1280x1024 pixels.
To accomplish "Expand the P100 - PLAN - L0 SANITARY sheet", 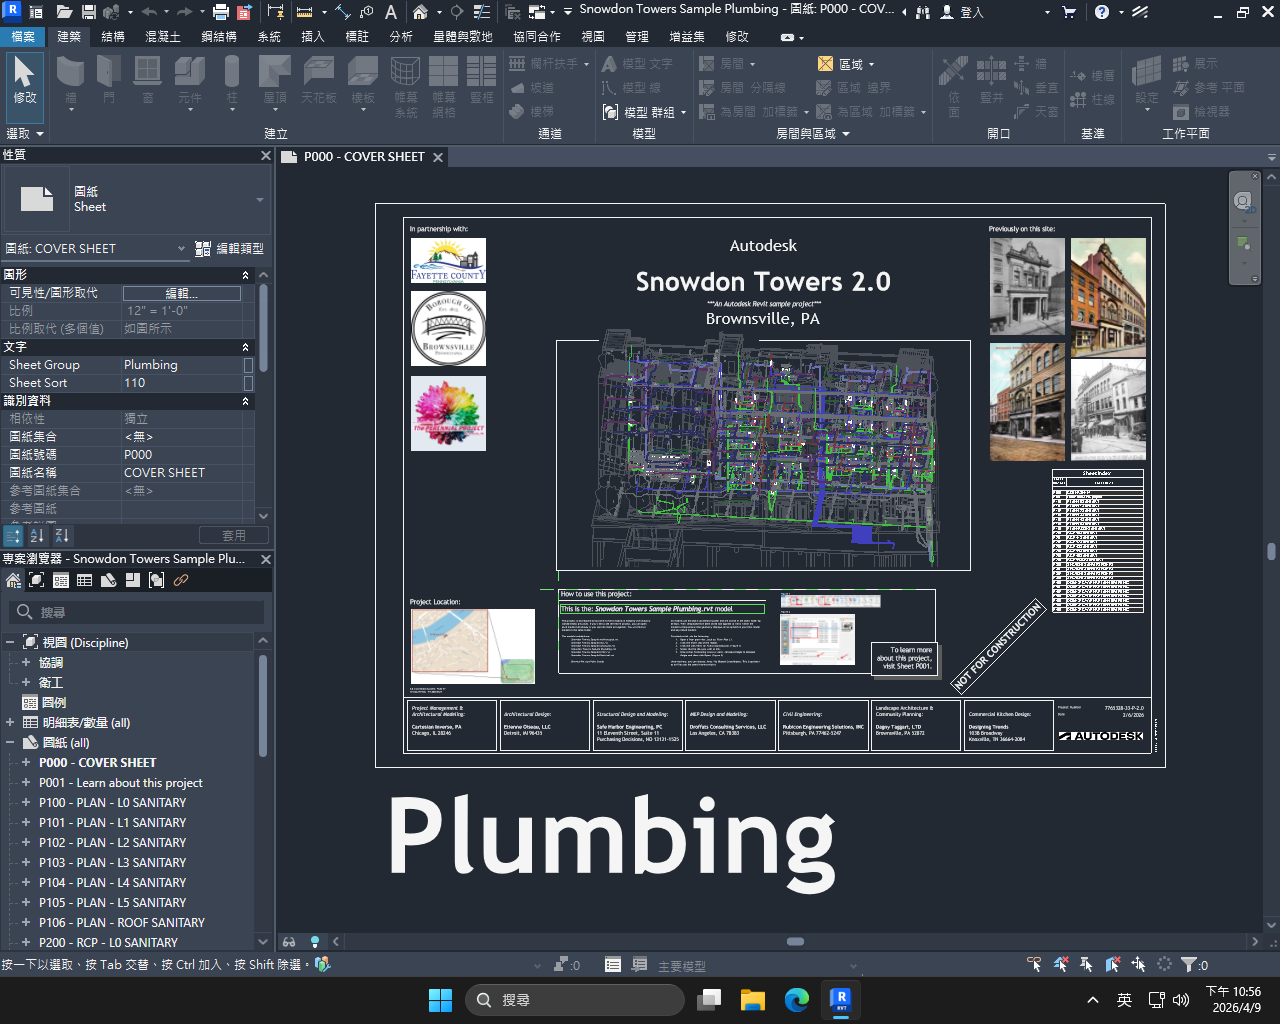I will [x=26, y=802].
